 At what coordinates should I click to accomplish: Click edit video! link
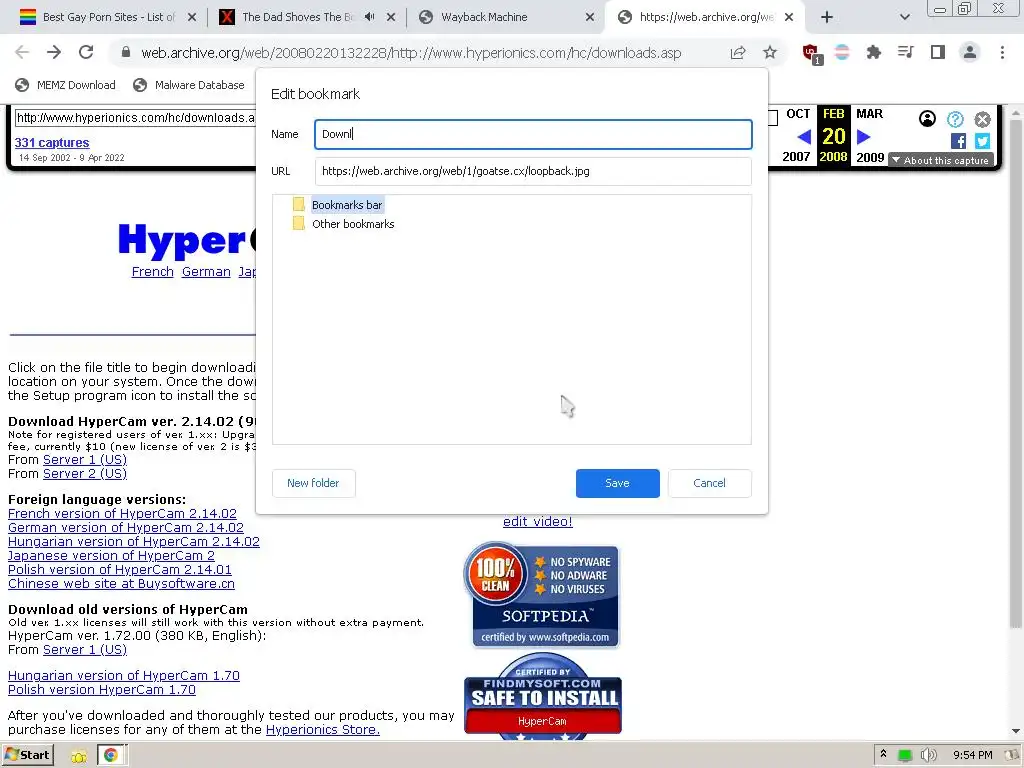537,521
